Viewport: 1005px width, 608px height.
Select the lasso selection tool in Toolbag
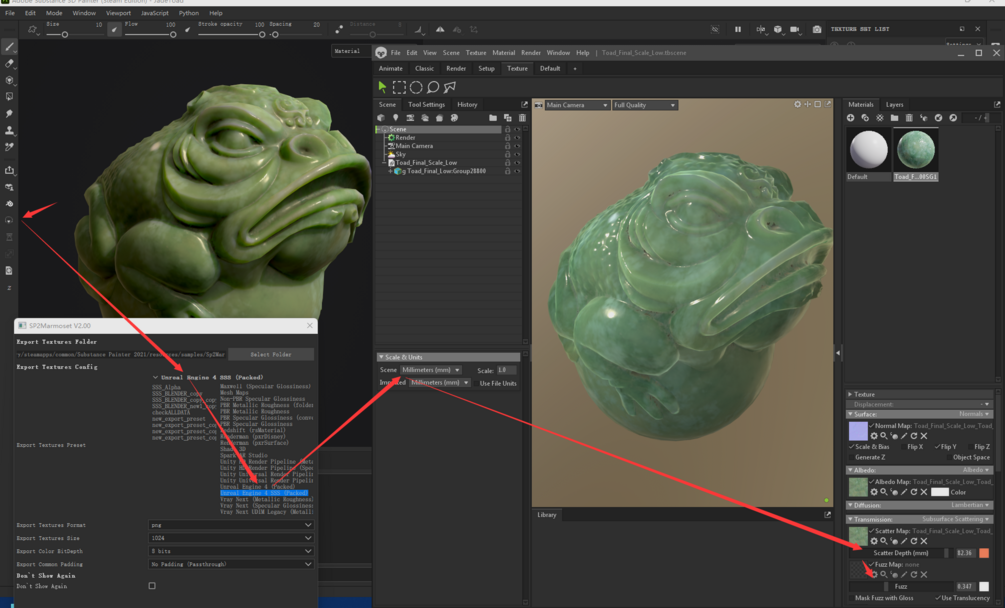tap(433, 86)
